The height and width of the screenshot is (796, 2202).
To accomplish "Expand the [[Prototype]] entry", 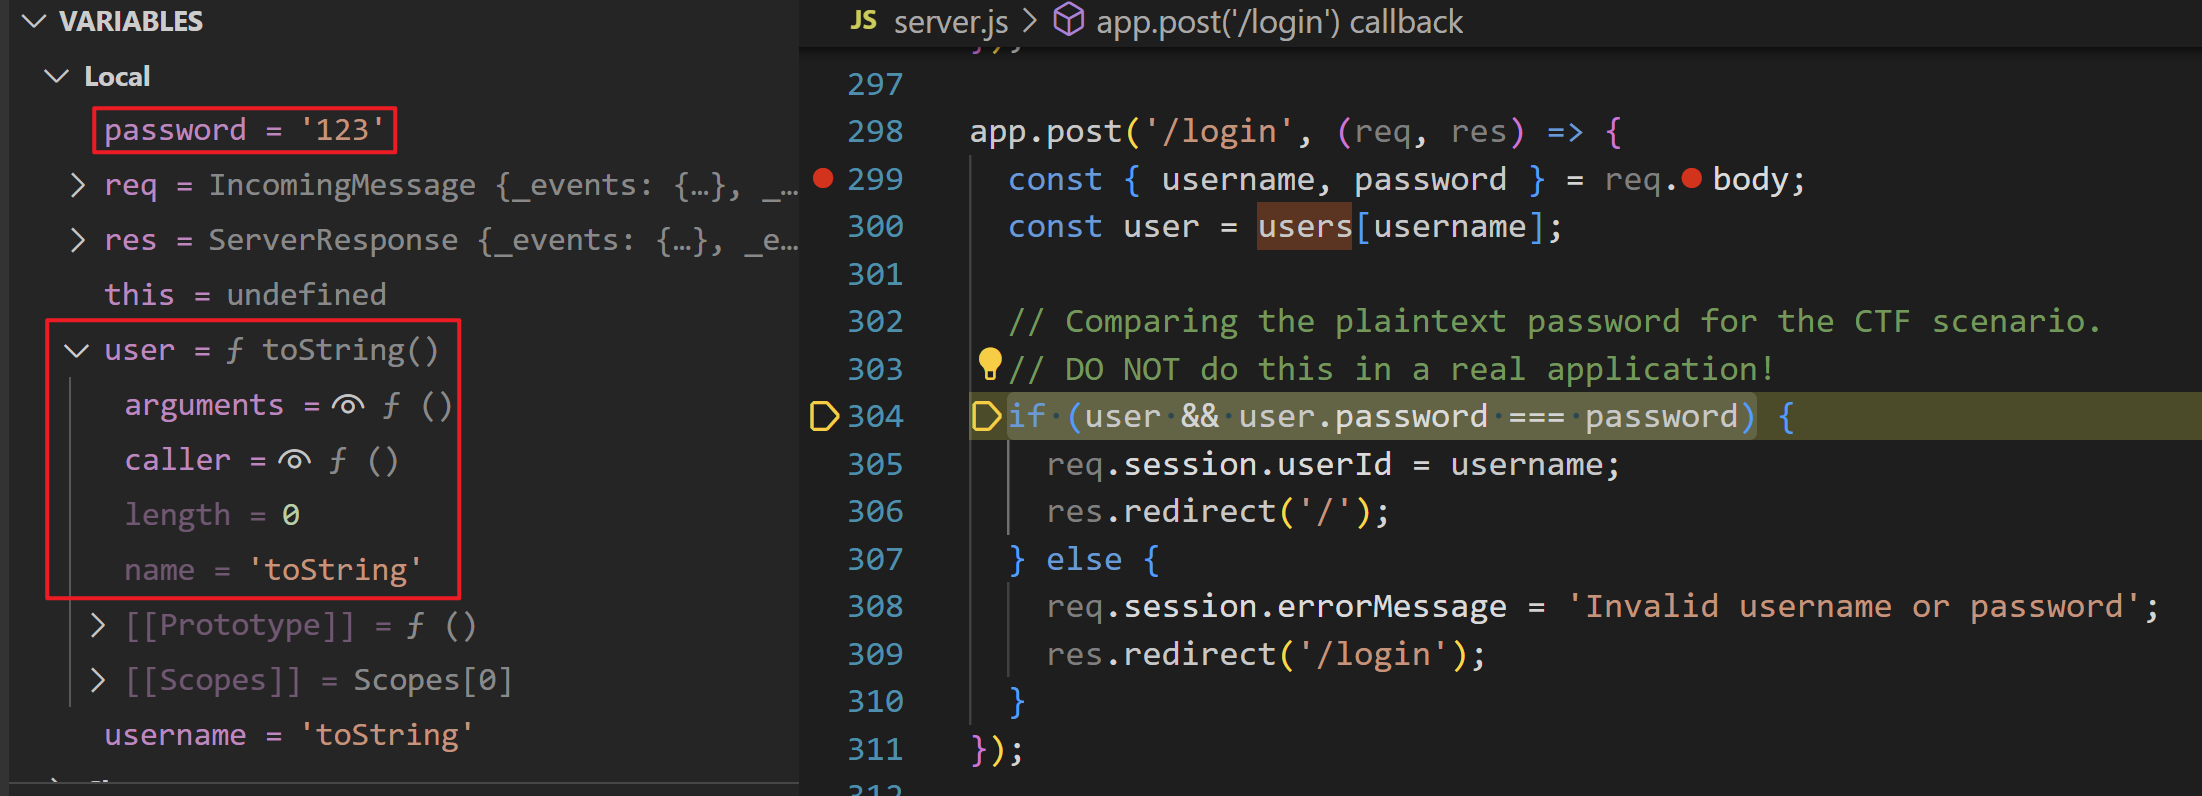I will [x=97, y=625].
